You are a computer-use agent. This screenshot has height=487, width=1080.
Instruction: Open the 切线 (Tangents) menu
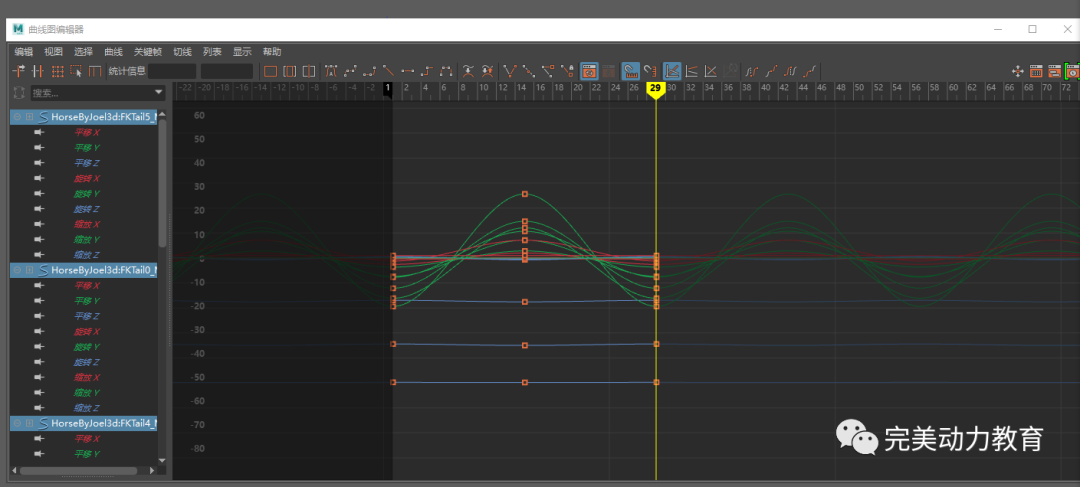click(x=182, y=51)
